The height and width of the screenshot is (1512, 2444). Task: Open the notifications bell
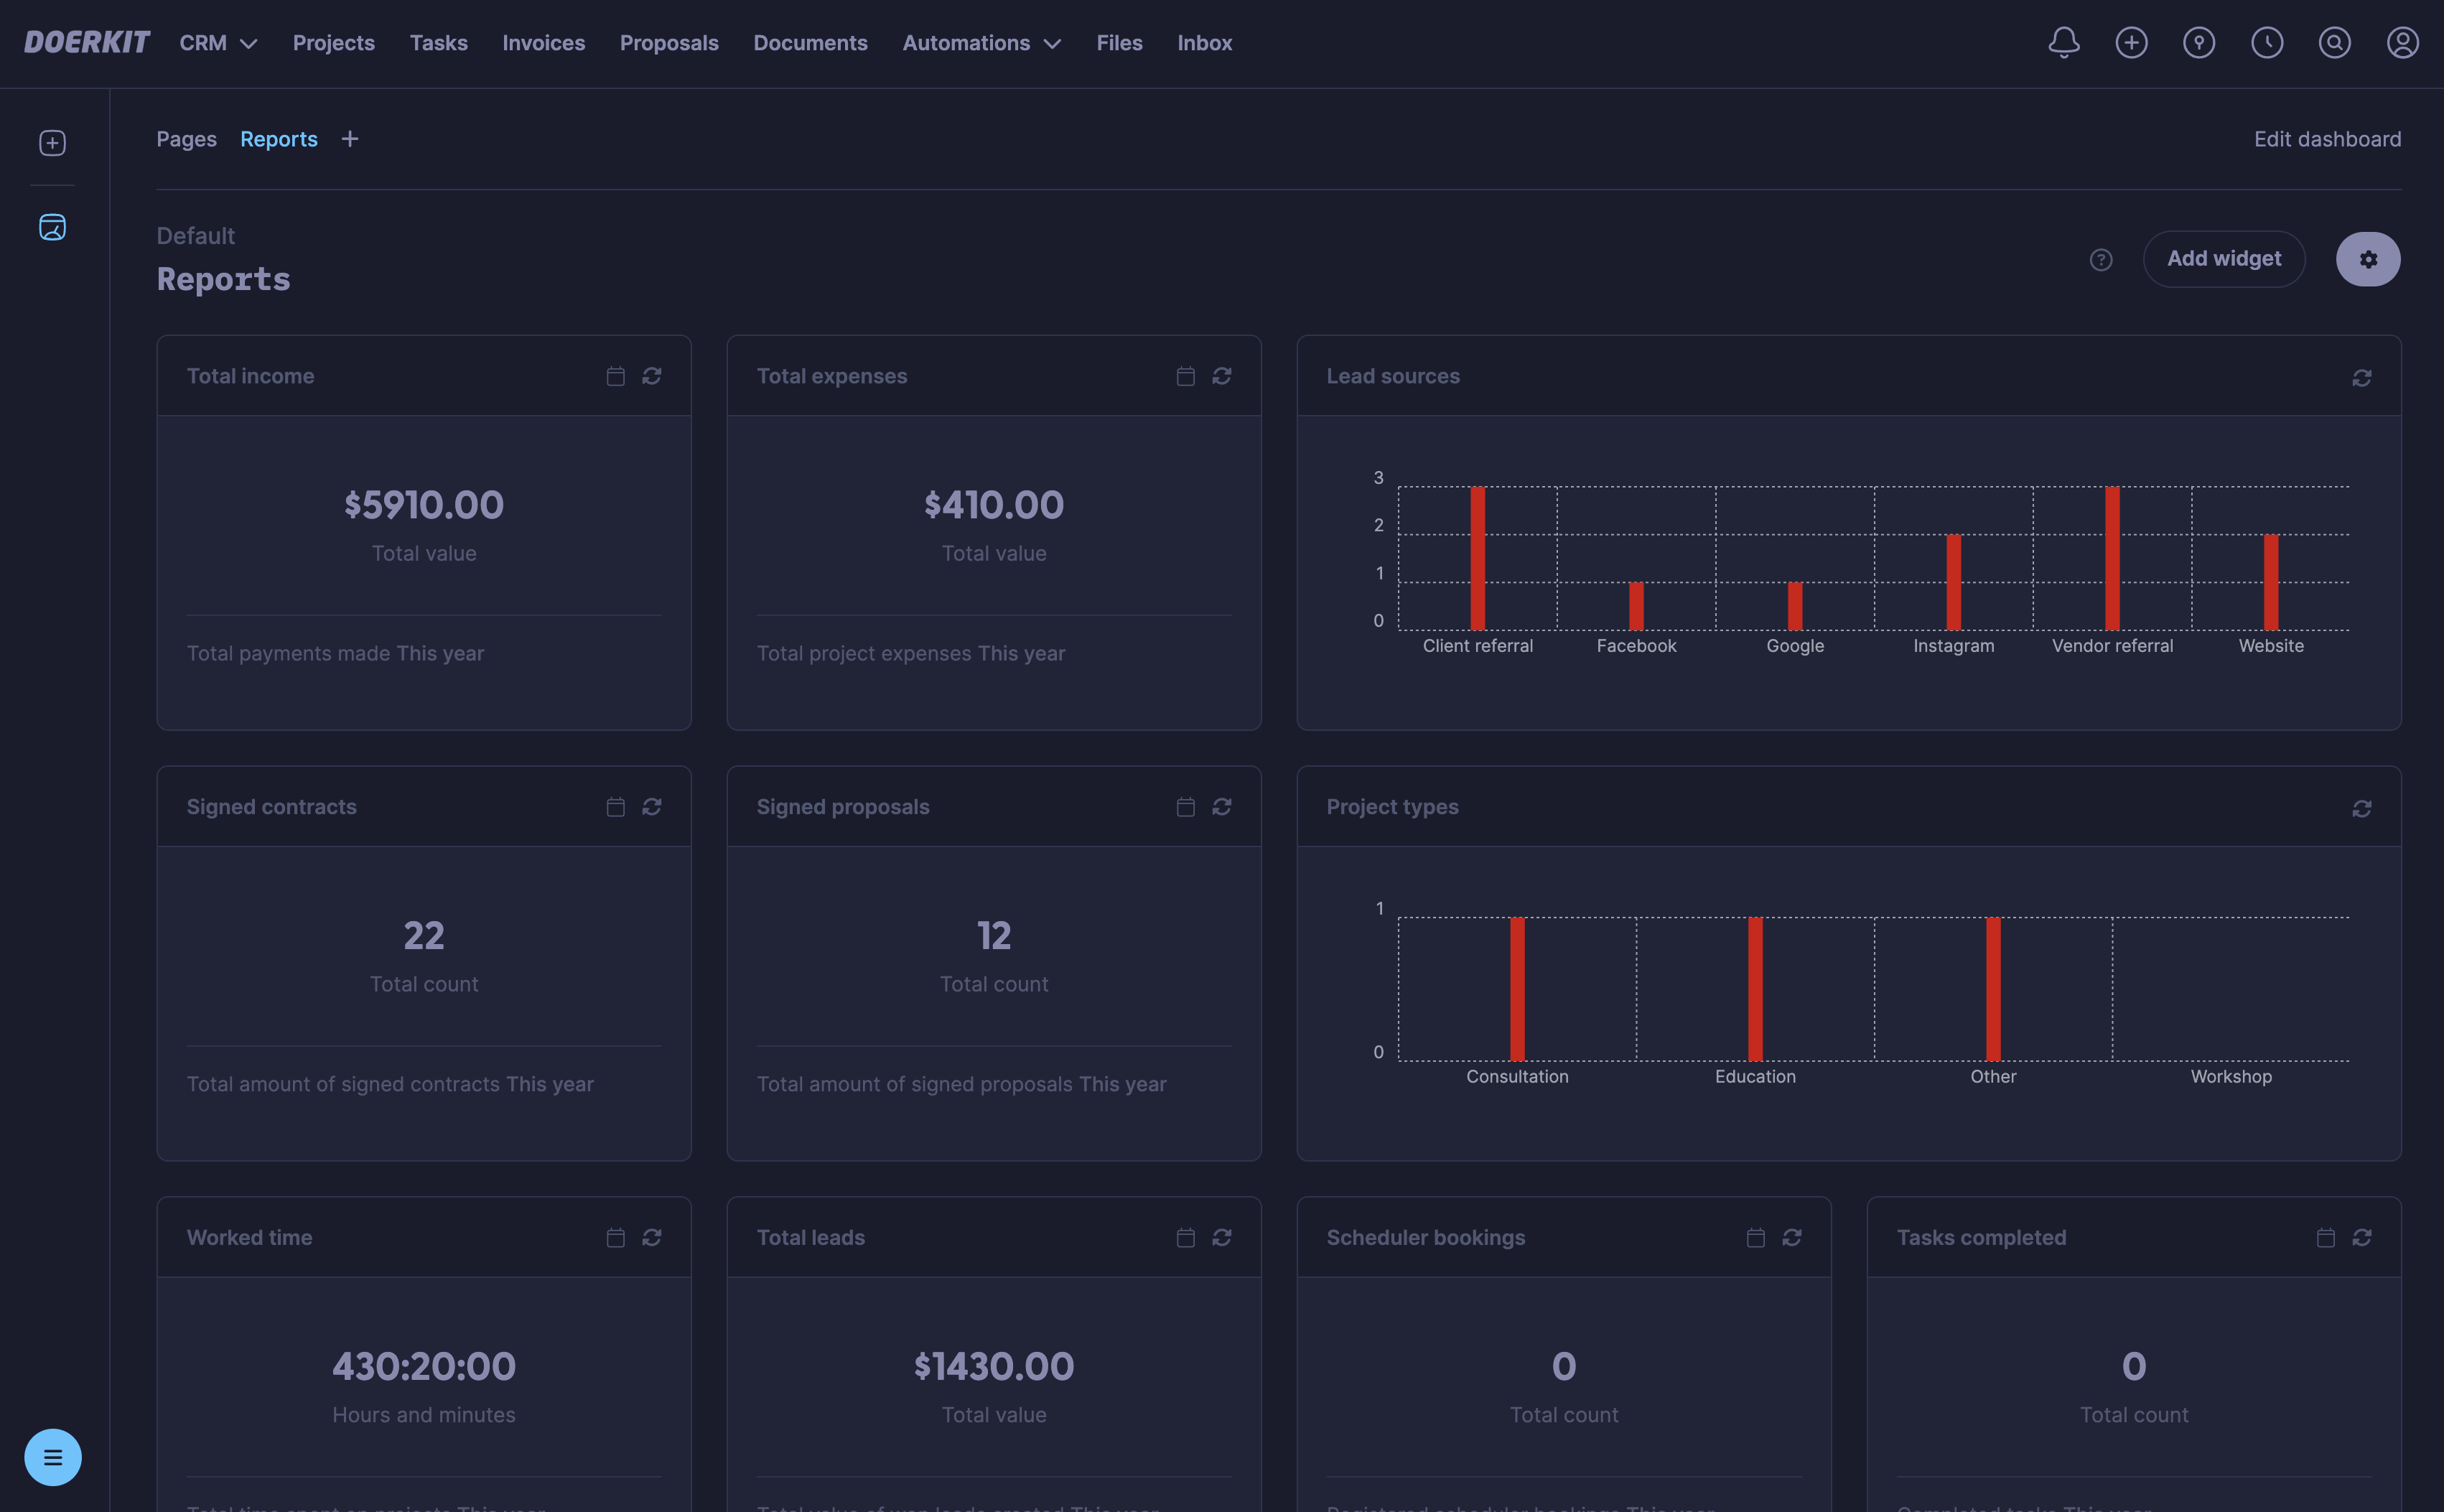coord(2063,43)
